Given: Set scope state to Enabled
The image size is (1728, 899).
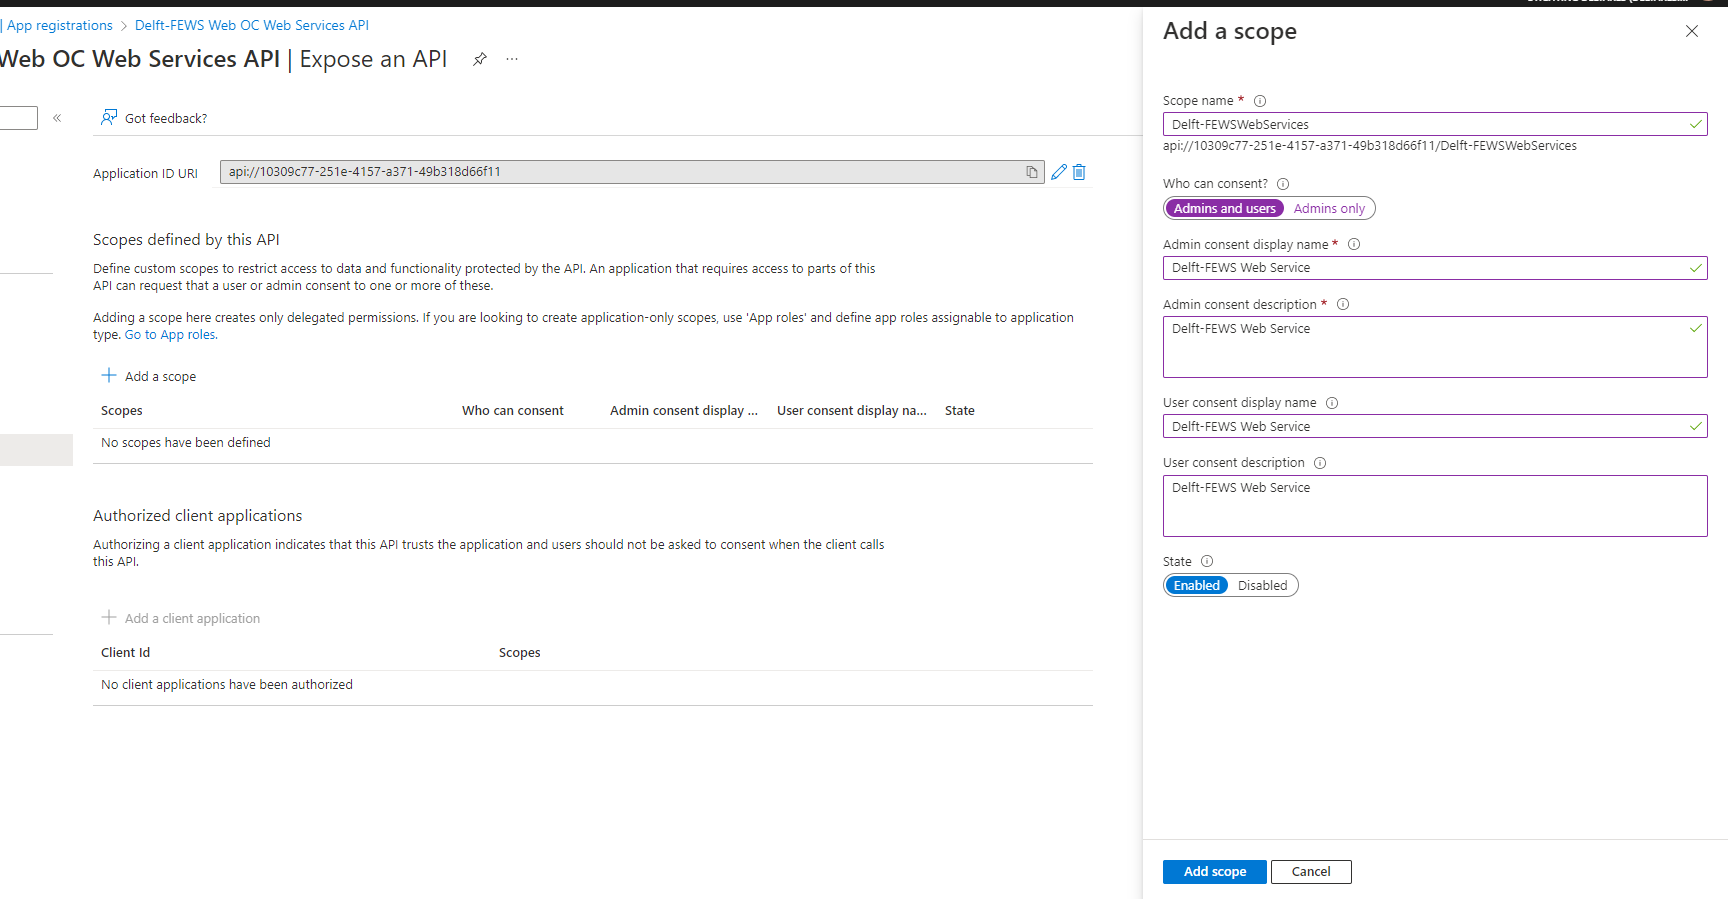Looking at the screenshot, I should (x=1196, y=585).
